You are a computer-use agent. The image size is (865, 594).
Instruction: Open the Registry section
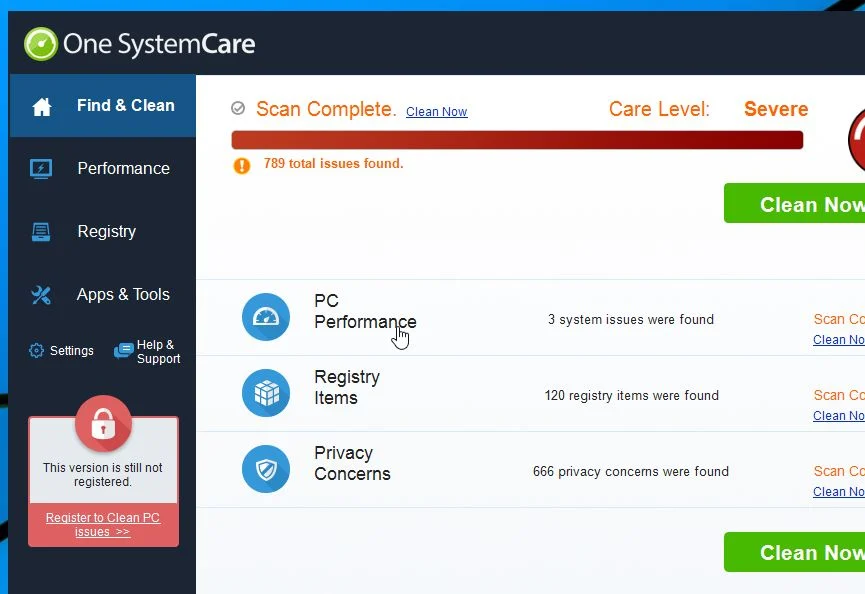(x=103, y=232)
